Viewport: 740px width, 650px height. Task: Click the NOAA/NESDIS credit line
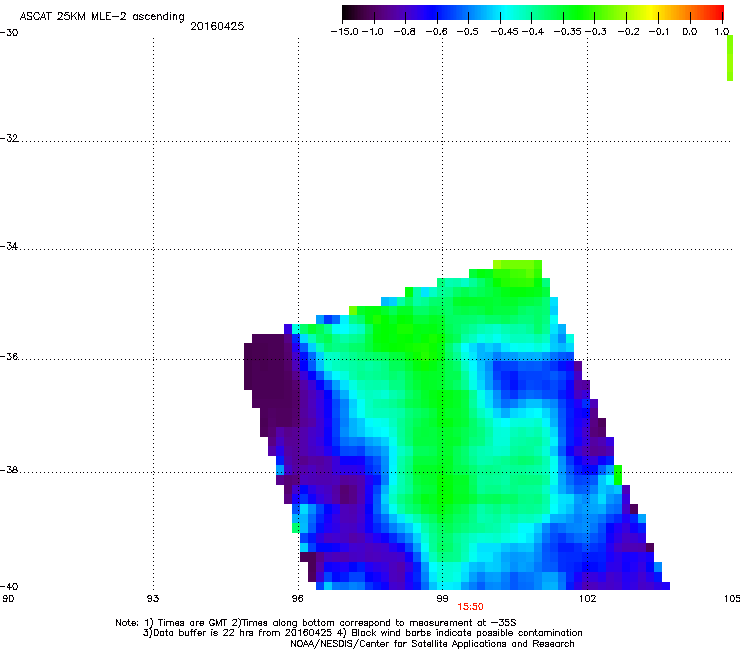[432, 644]
